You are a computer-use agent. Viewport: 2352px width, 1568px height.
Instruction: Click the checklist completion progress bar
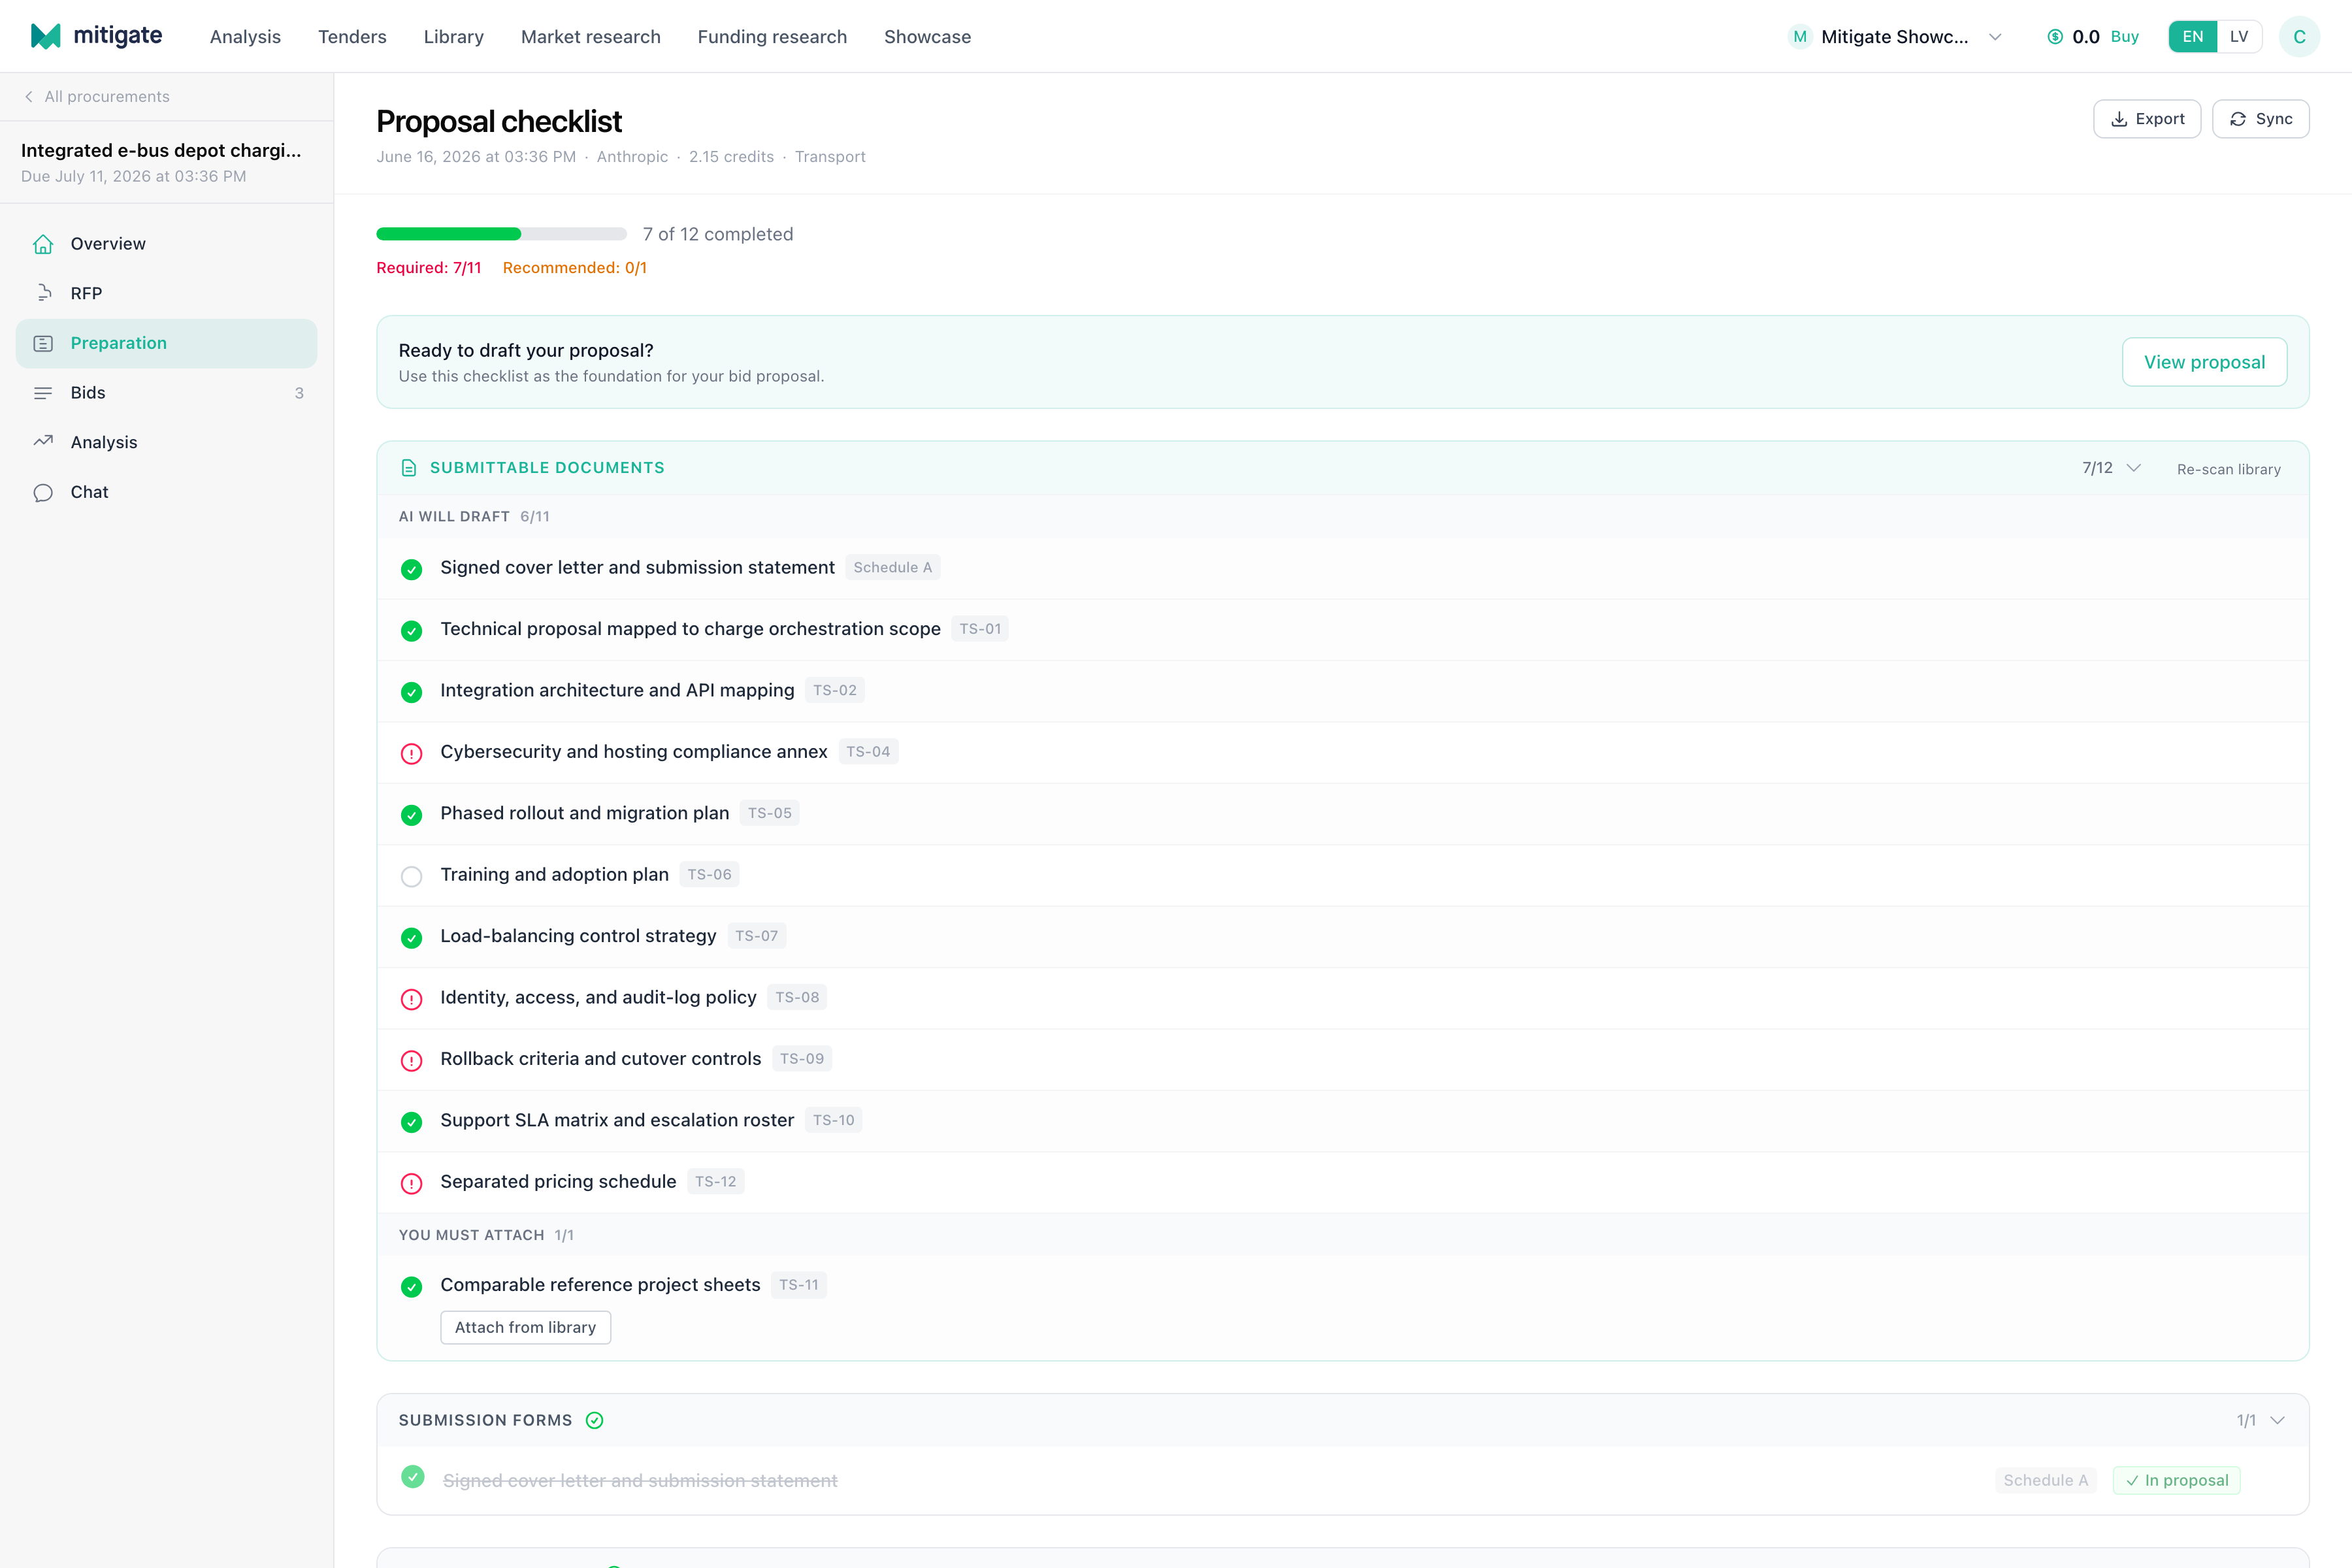(501, 234)
